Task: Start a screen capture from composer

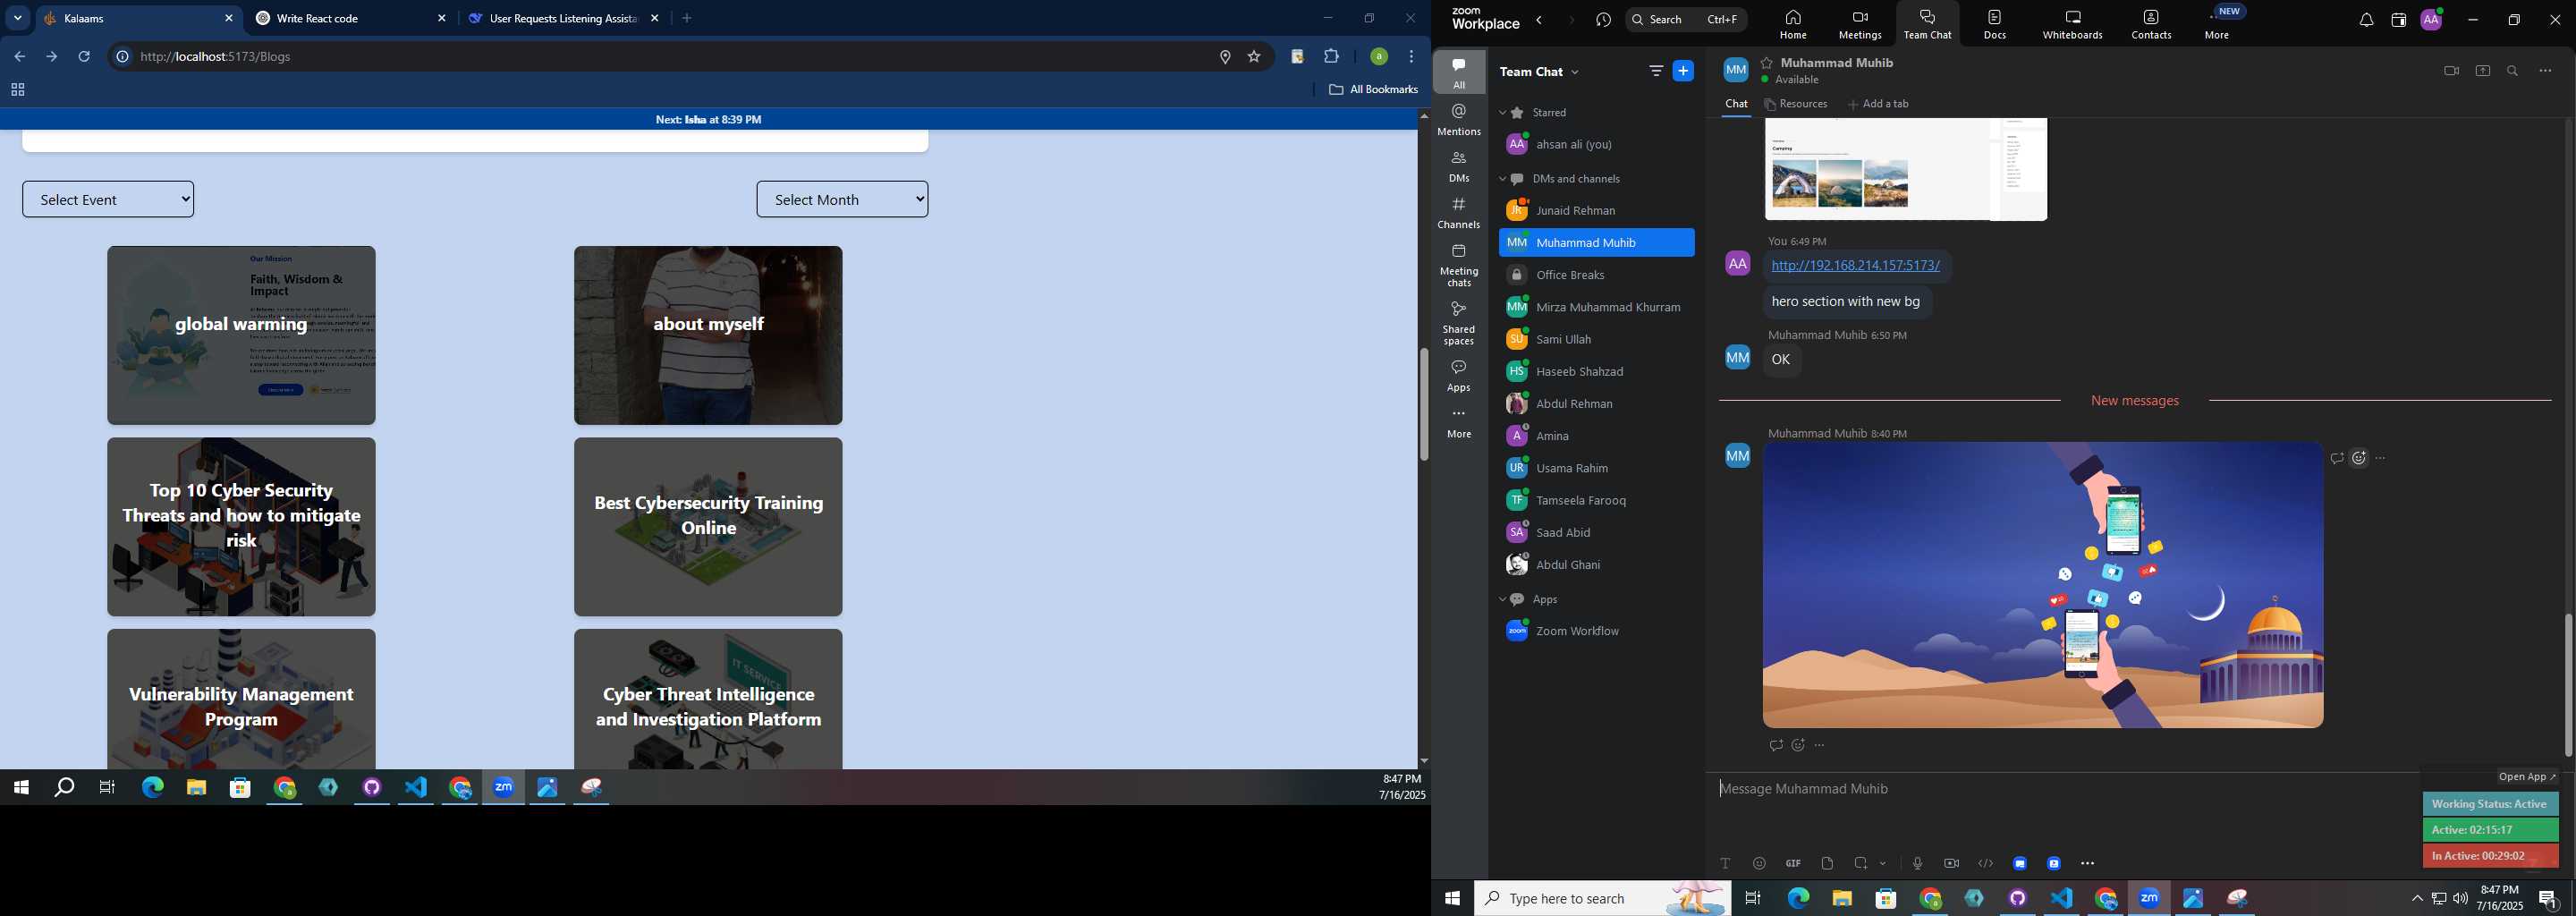Action: (1860, 863)
